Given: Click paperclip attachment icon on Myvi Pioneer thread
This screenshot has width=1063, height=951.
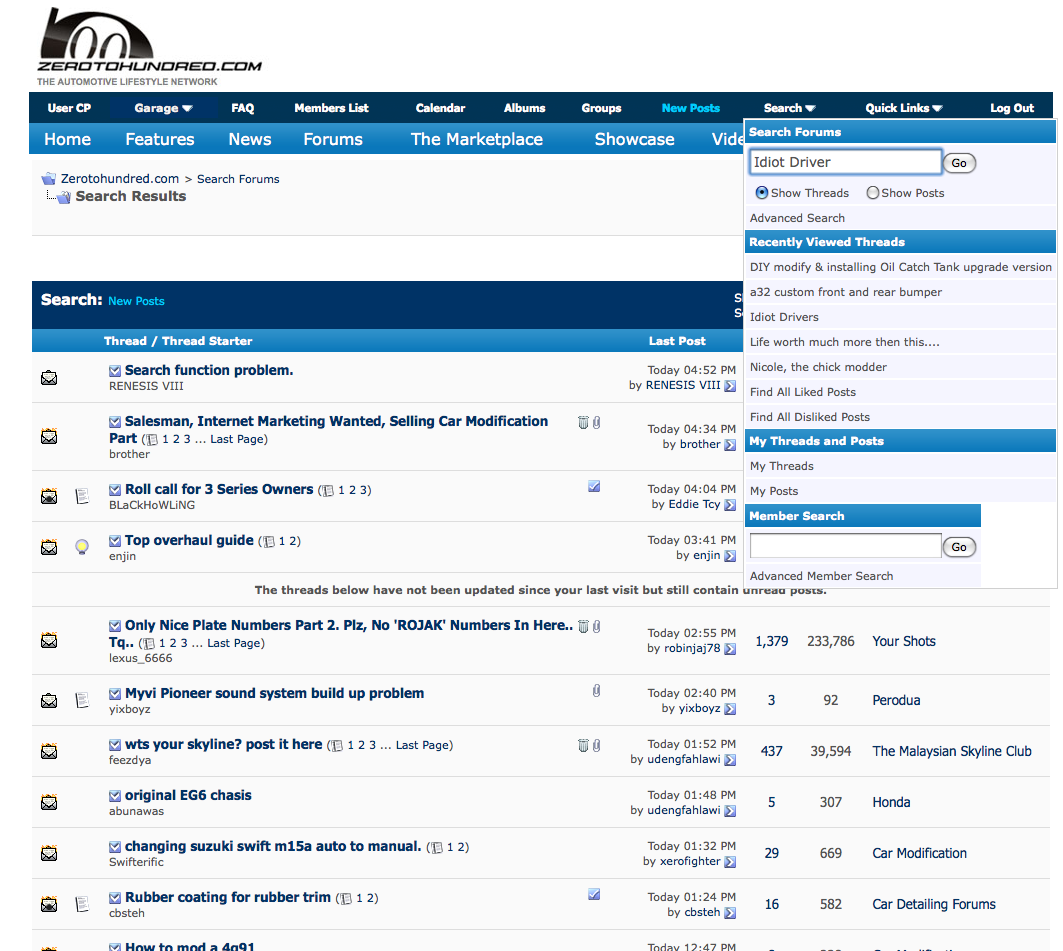Looking at the screenshot, I should 596,691.
